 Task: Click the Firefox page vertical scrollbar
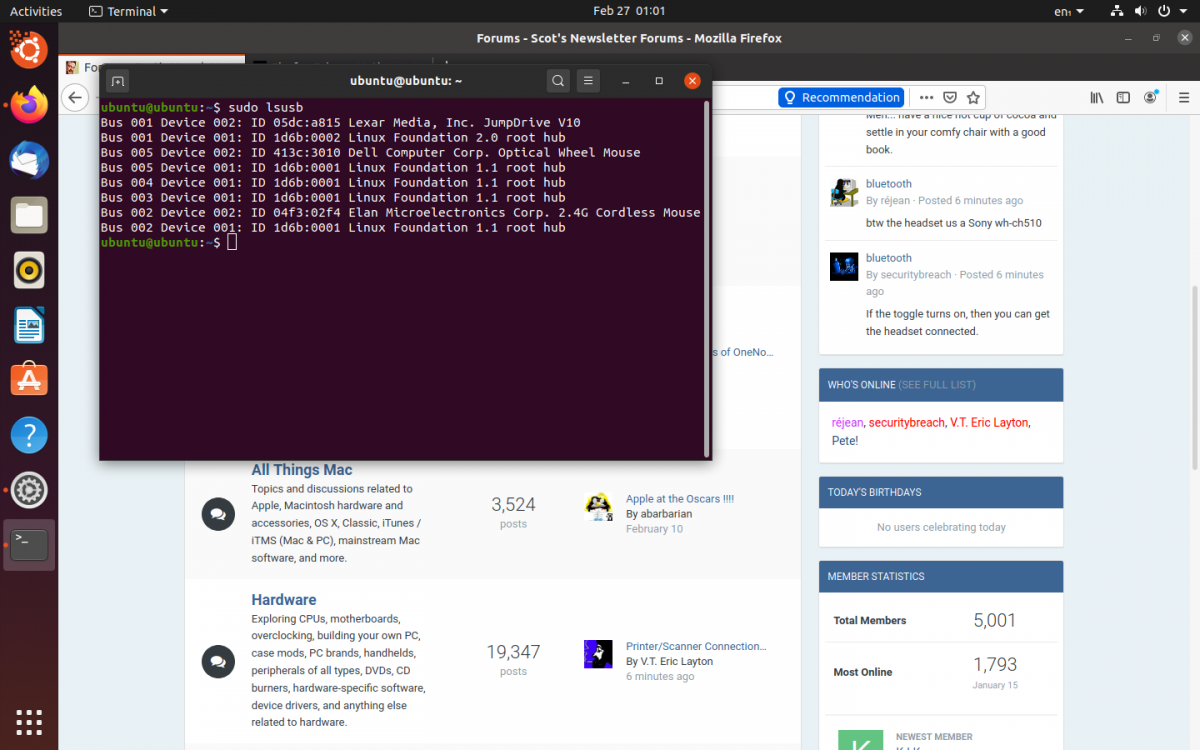[1195, 378]
